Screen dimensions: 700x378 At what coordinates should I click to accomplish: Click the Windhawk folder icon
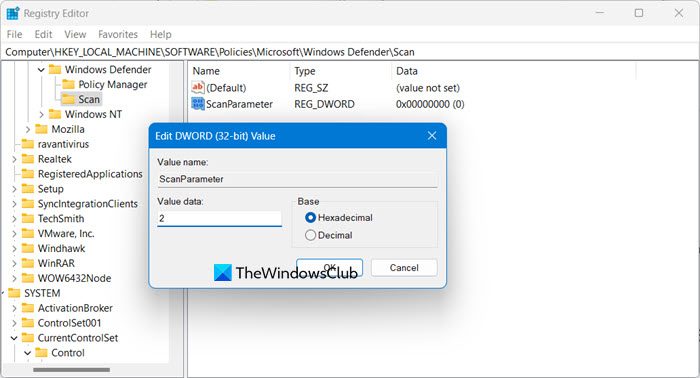click(x=28, y=248)
